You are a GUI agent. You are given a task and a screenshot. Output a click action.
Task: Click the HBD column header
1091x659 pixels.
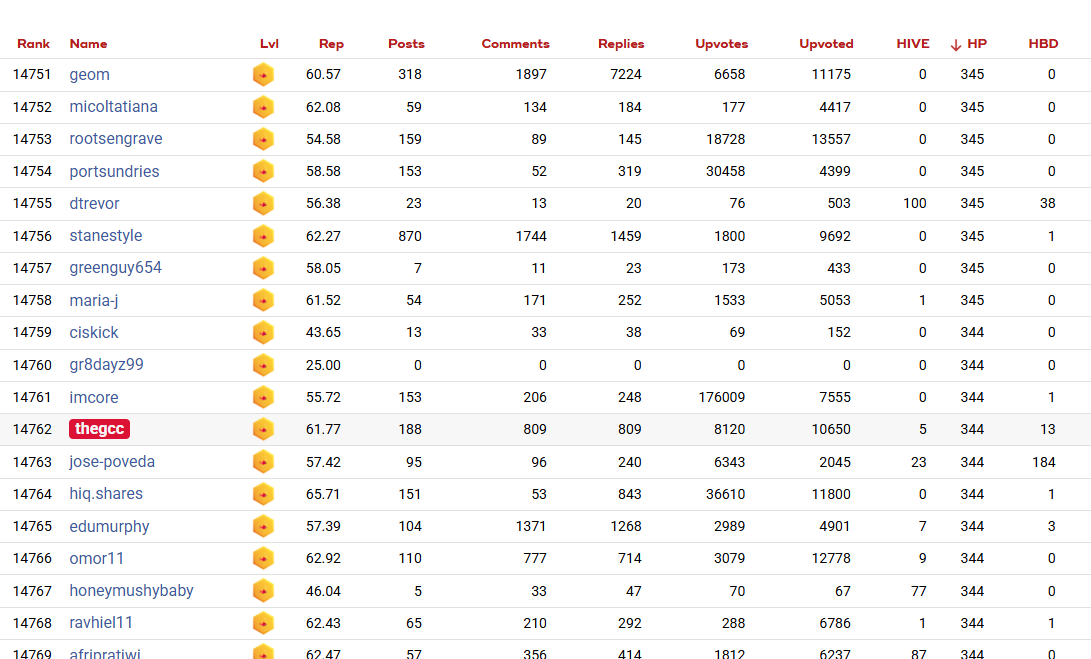click(1043, 44)
